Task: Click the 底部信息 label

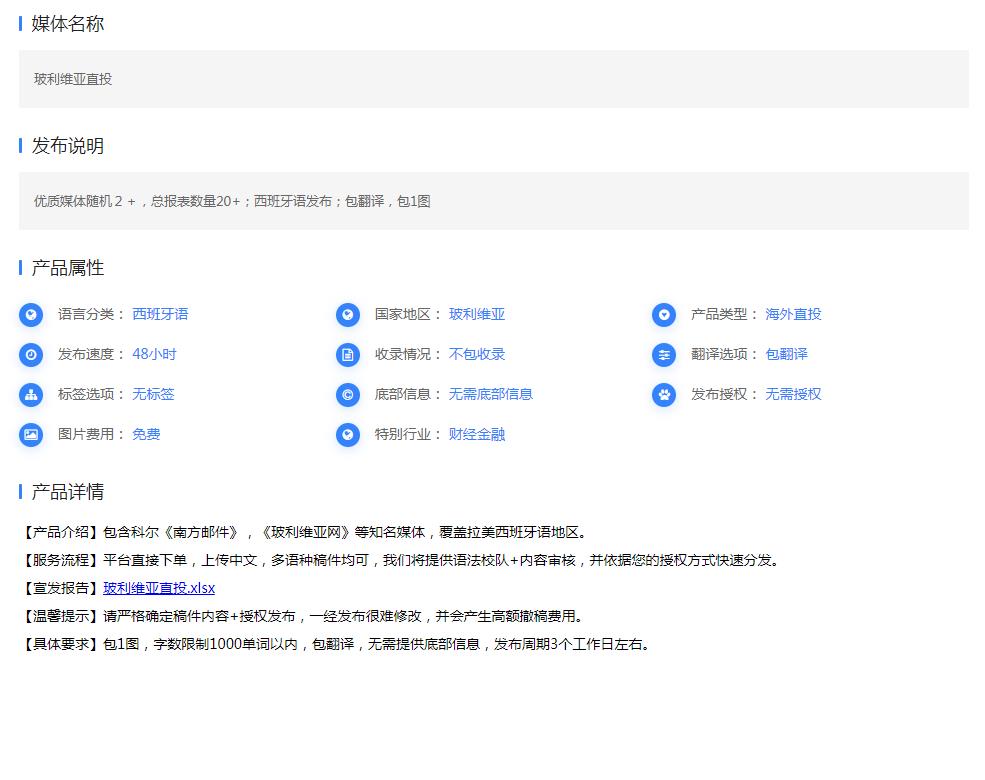Action: point(408,394)
